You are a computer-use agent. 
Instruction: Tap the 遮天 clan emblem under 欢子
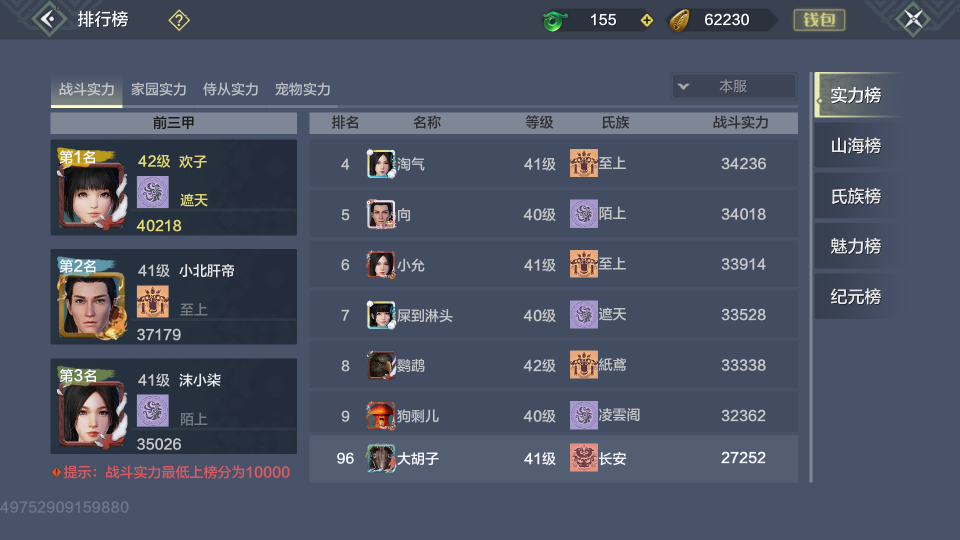click(x=152, y=192)
